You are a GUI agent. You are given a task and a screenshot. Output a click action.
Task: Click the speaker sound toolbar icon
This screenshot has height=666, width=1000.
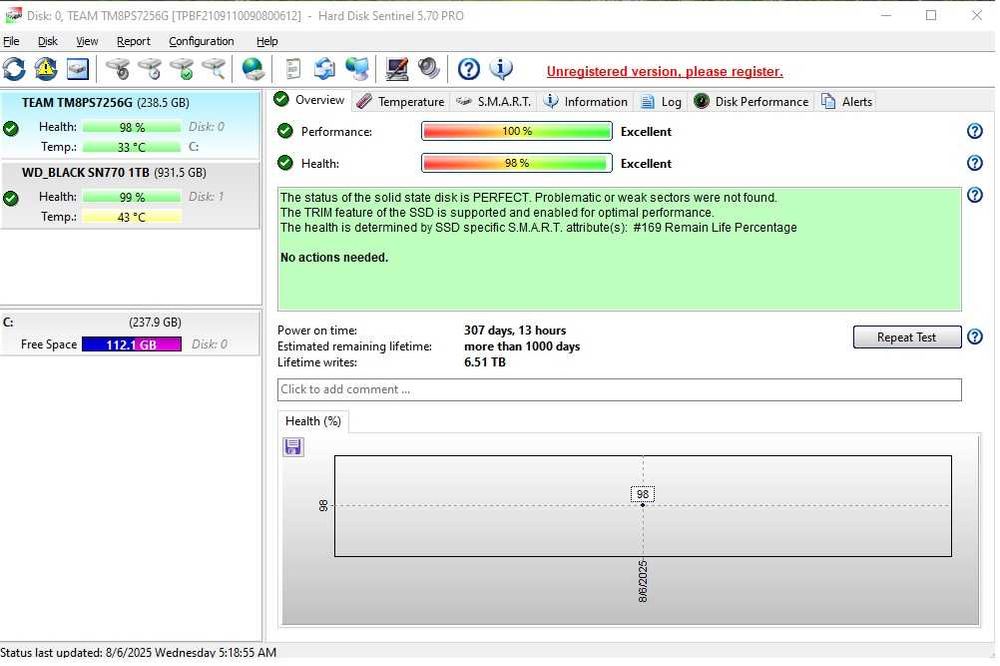(x=429, y=68)
